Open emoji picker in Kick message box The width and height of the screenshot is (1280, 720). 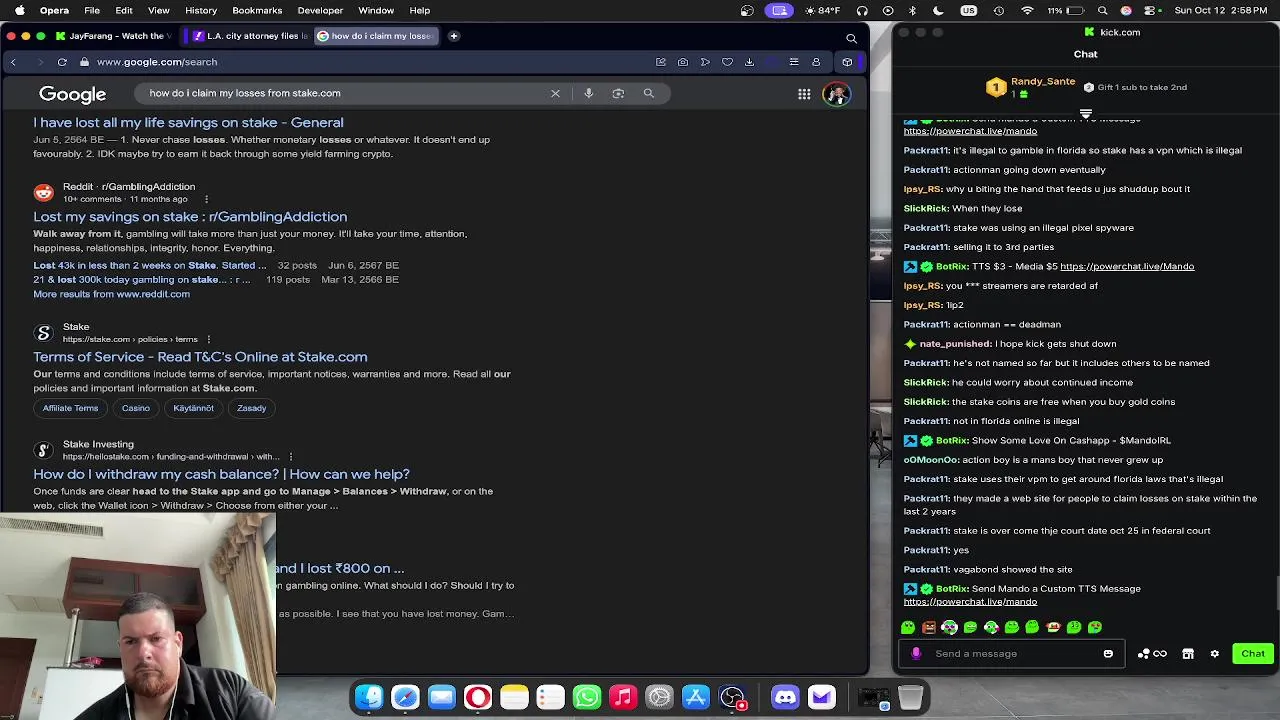pos(1108,654)
